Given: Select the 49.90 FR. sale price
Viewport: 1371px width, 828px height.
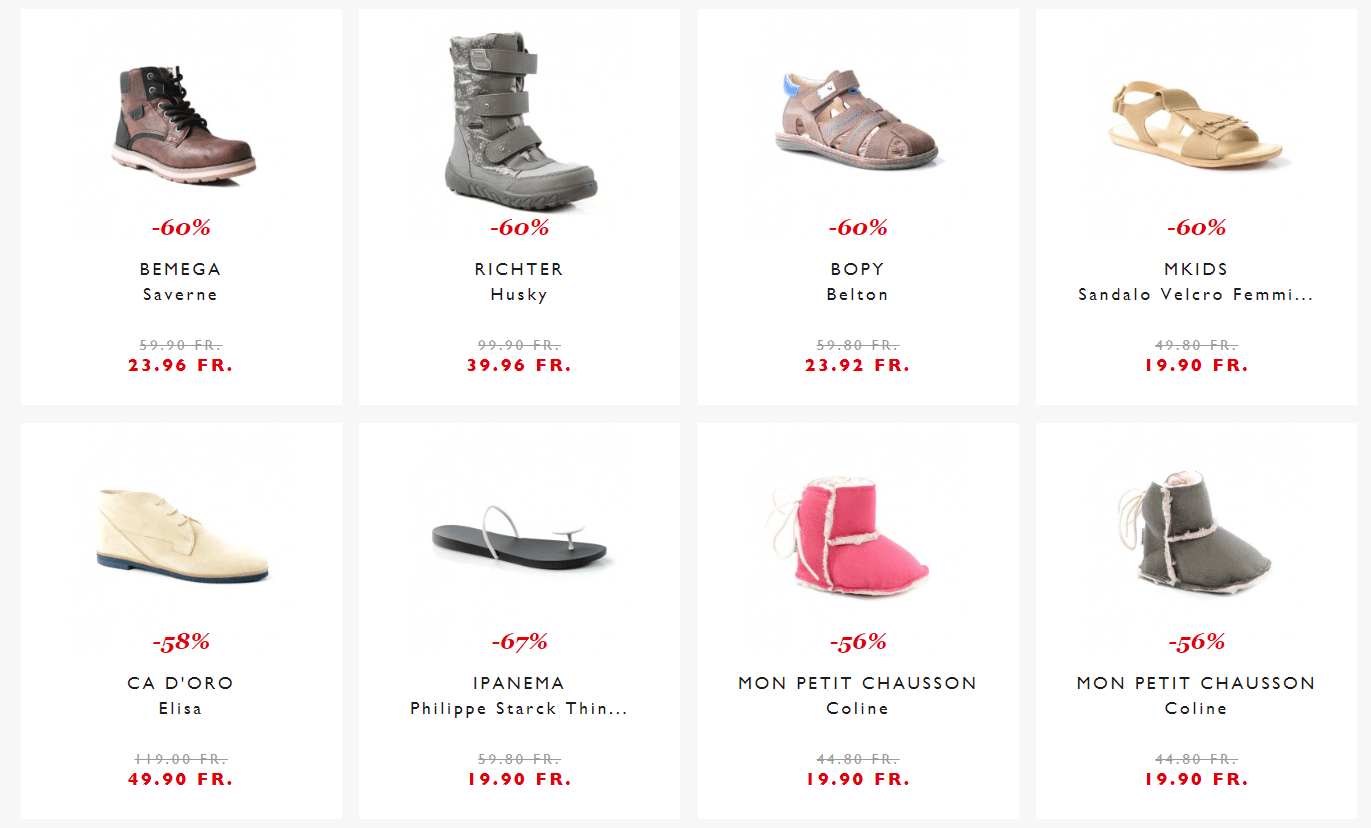Looking at the screenshot, I should 180,779.
